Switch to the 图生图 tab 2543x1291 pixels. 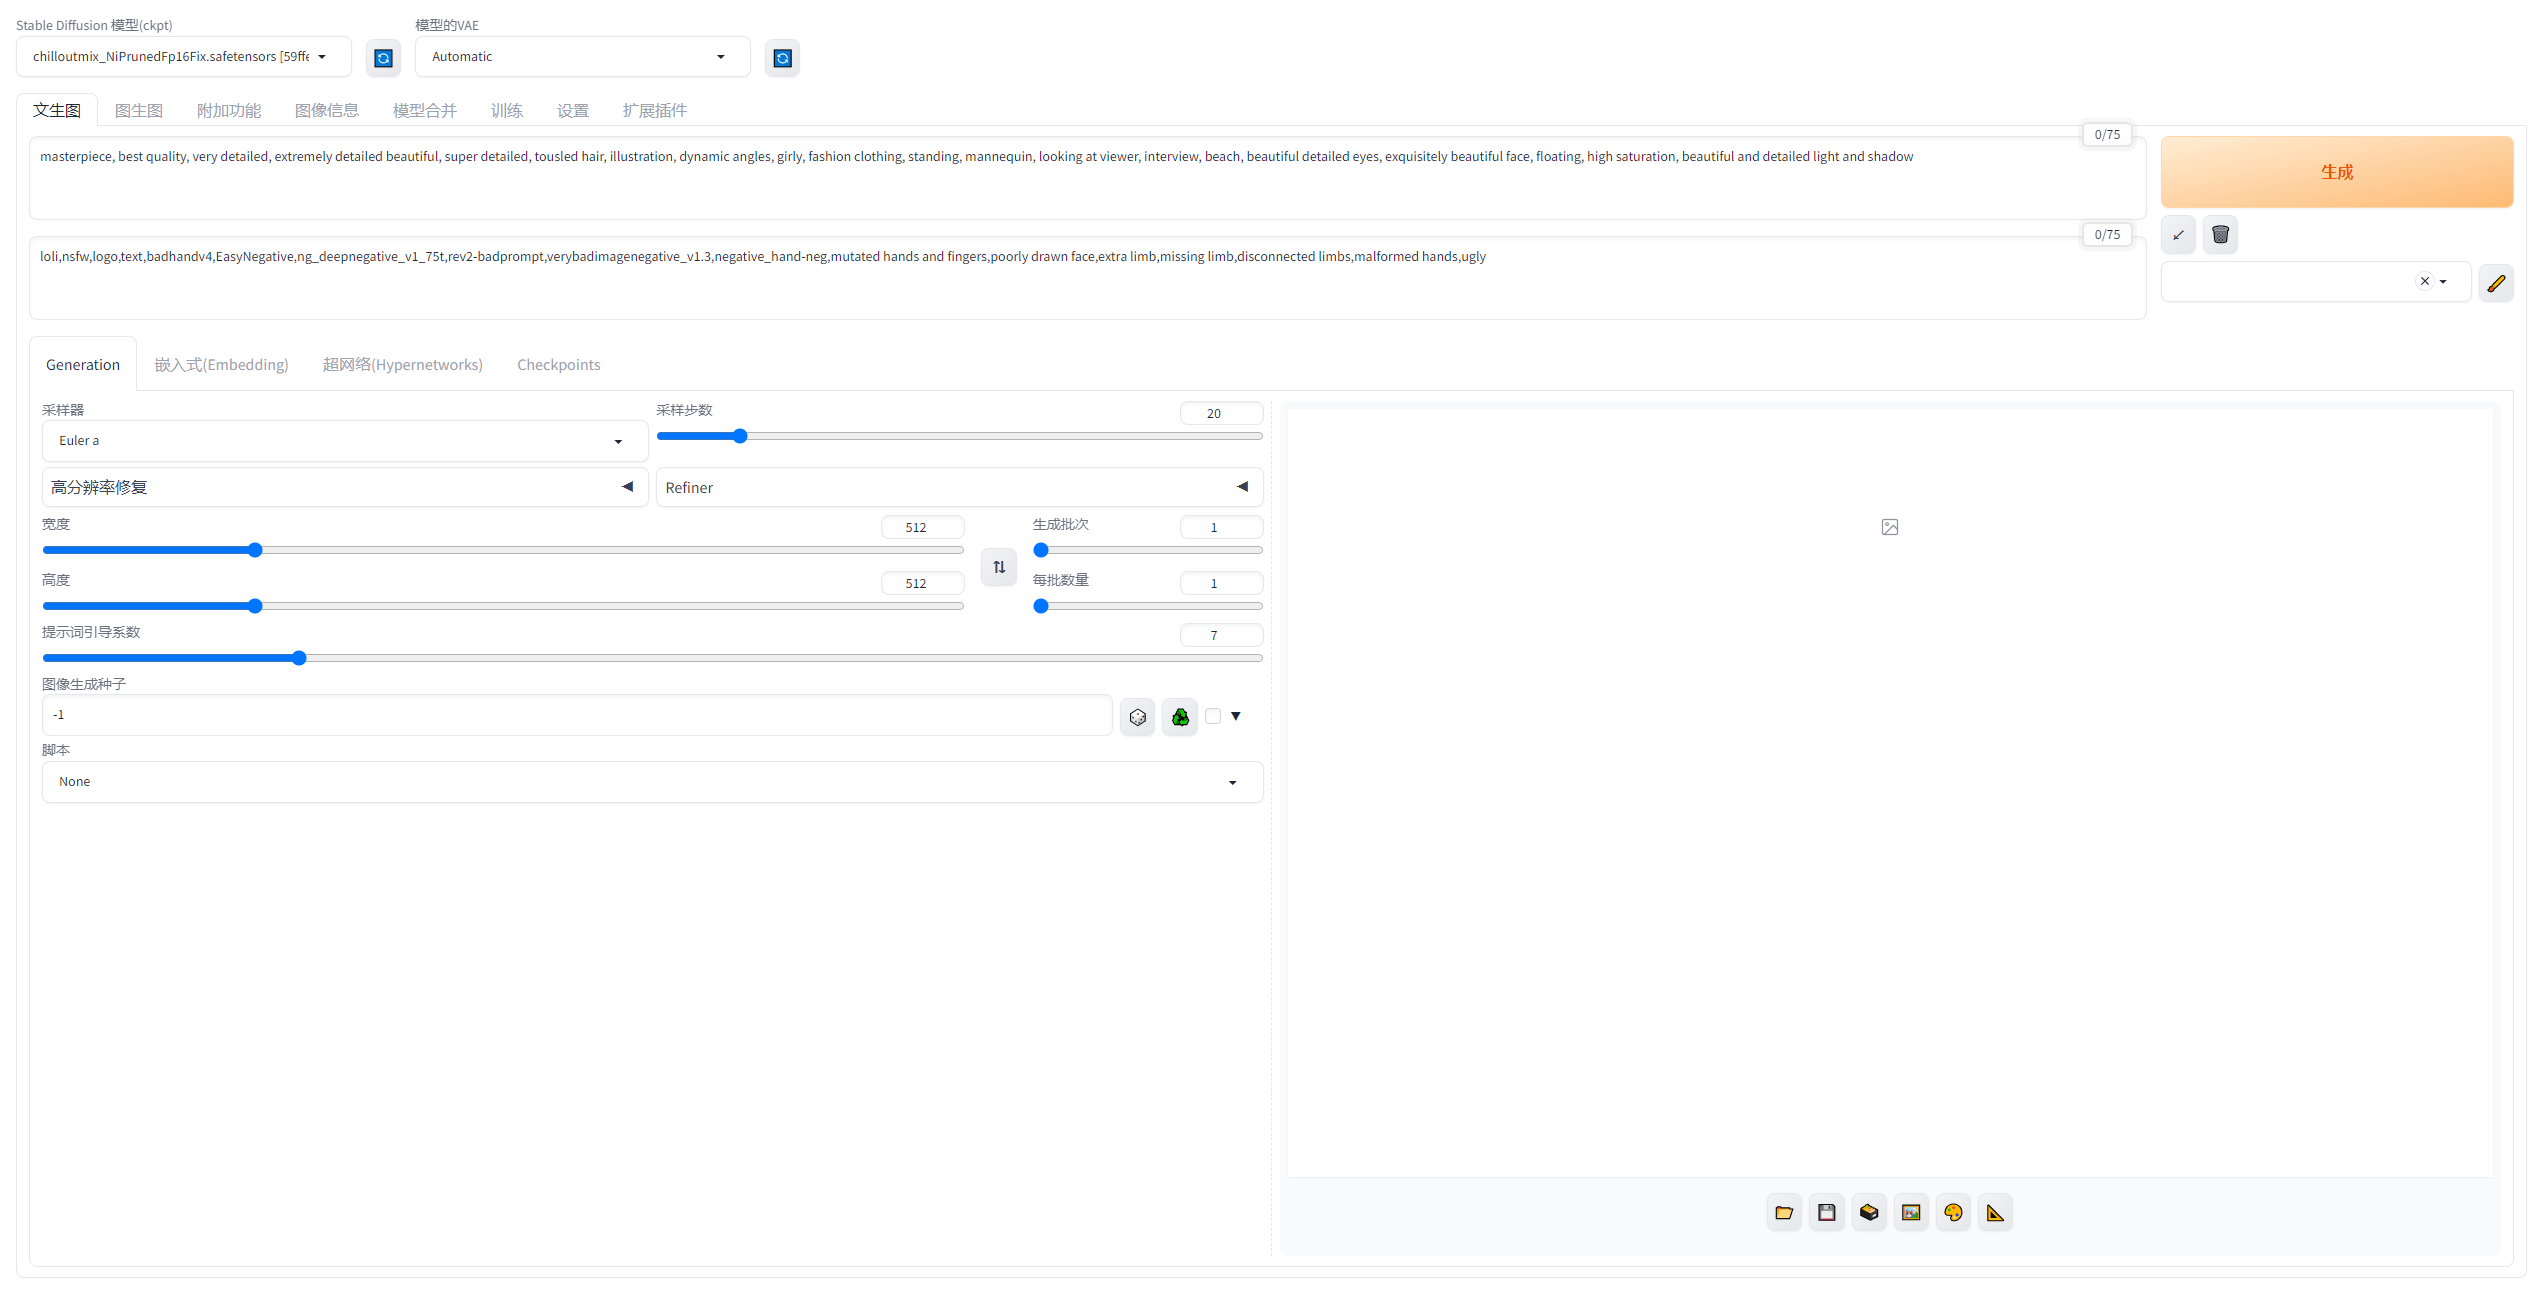coord(138,110)
